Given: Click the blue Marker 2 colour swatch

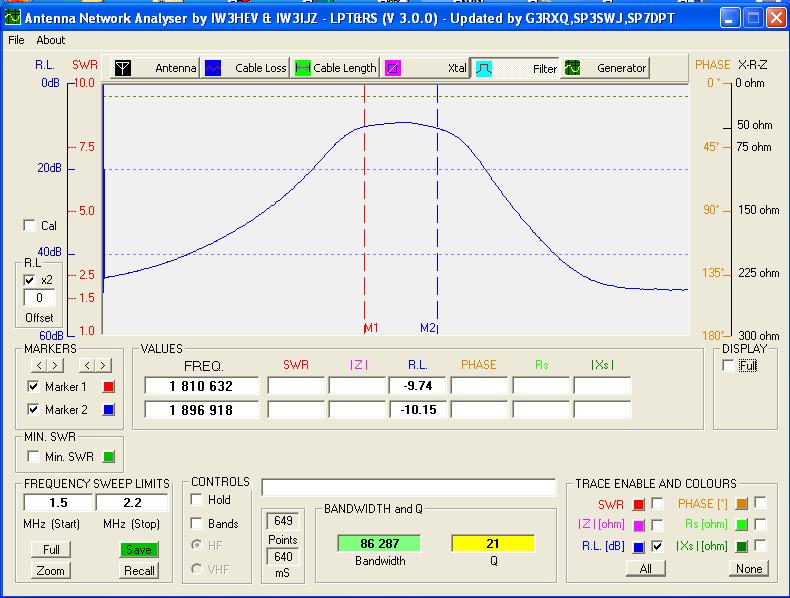Looking at the screenshot, I should (110, 410).
